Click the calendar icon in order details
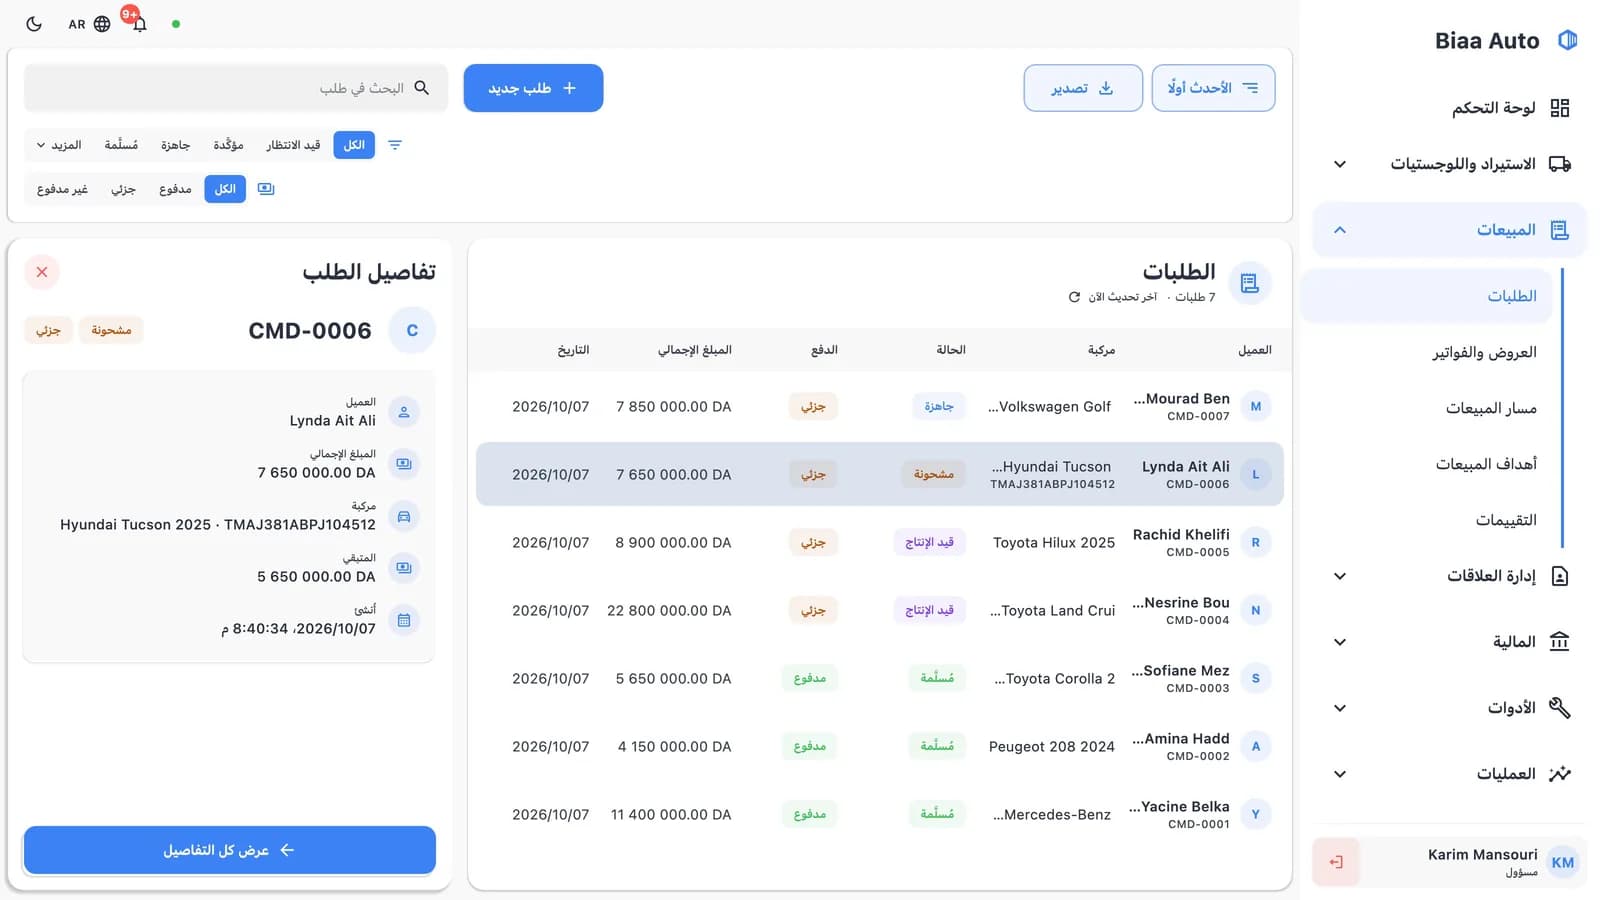 click(404, 620)
